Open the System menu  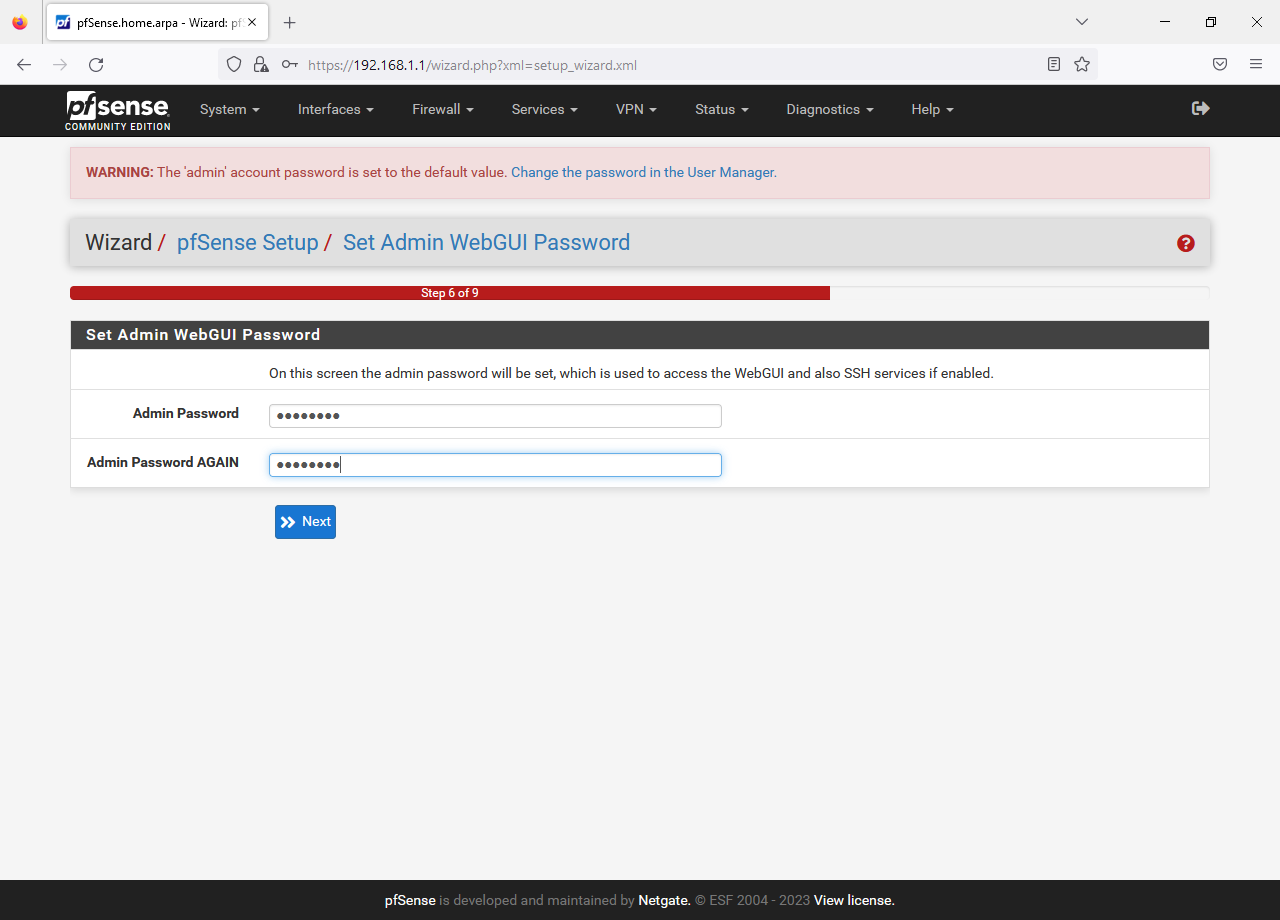(230, 109)
